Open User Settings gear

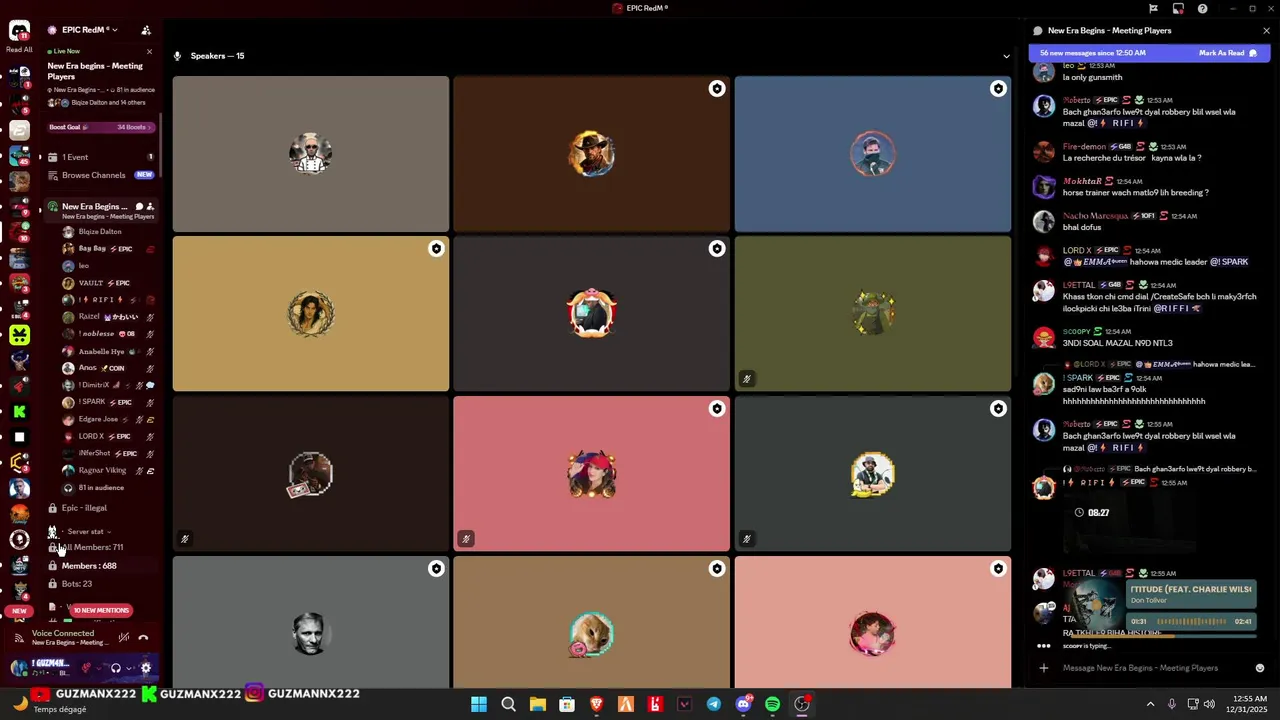146,667
